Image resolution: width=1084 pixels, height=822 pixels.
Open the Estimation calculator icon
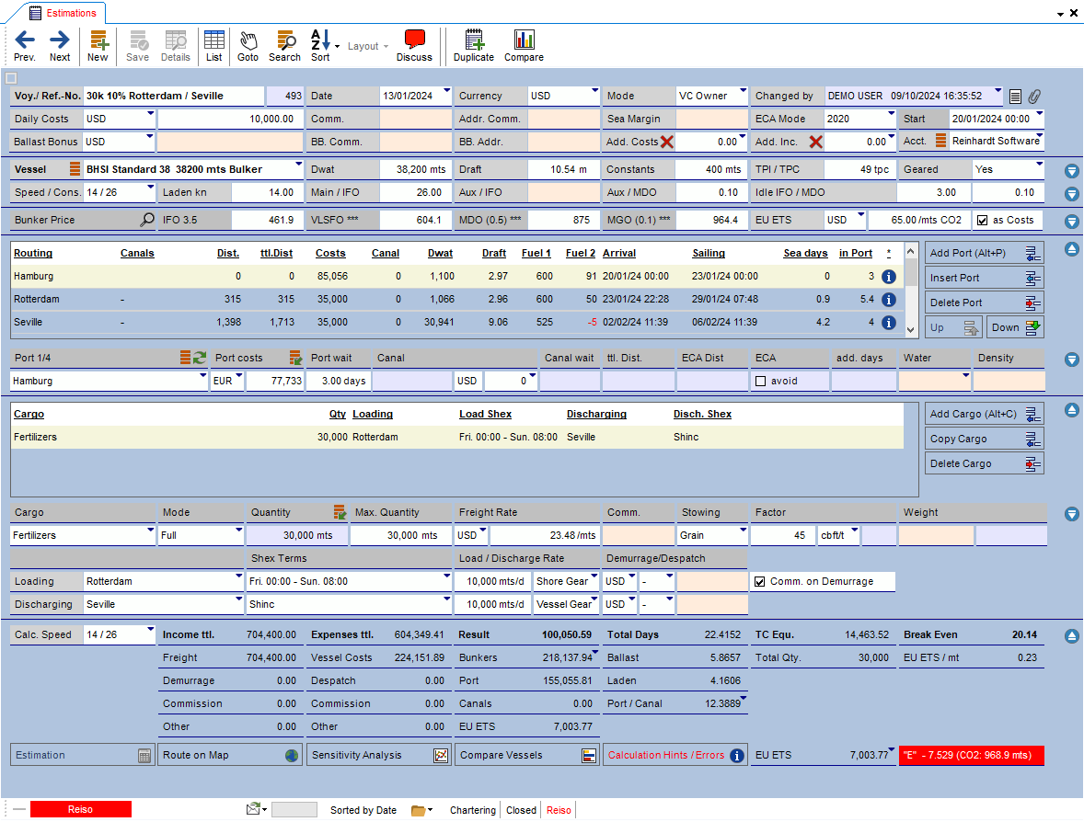tap(144, 756)
